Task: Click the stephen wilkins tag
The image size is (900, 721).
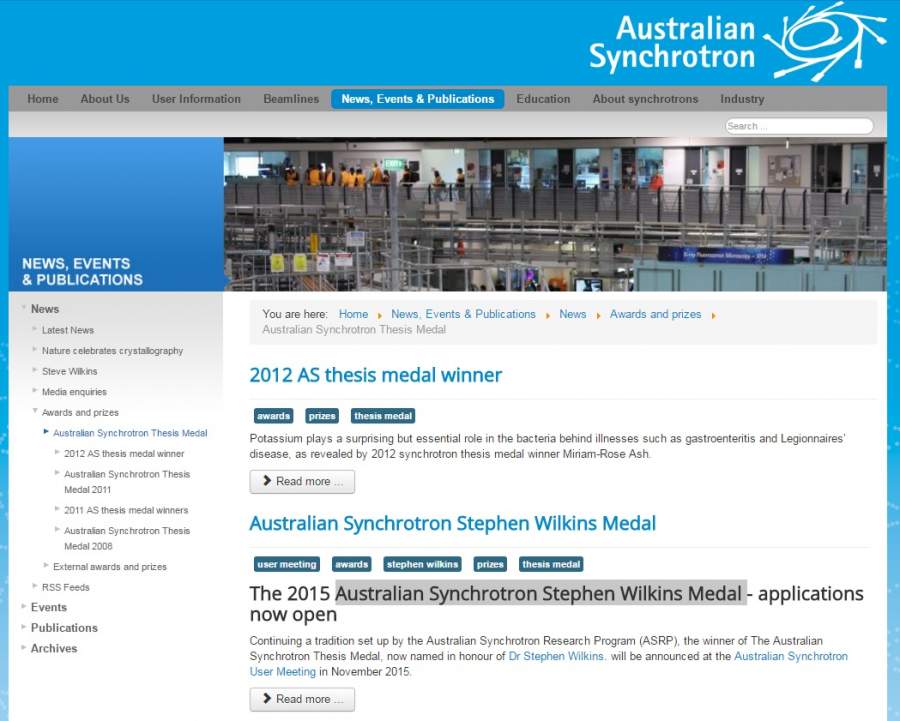Action: coord(422,564)
